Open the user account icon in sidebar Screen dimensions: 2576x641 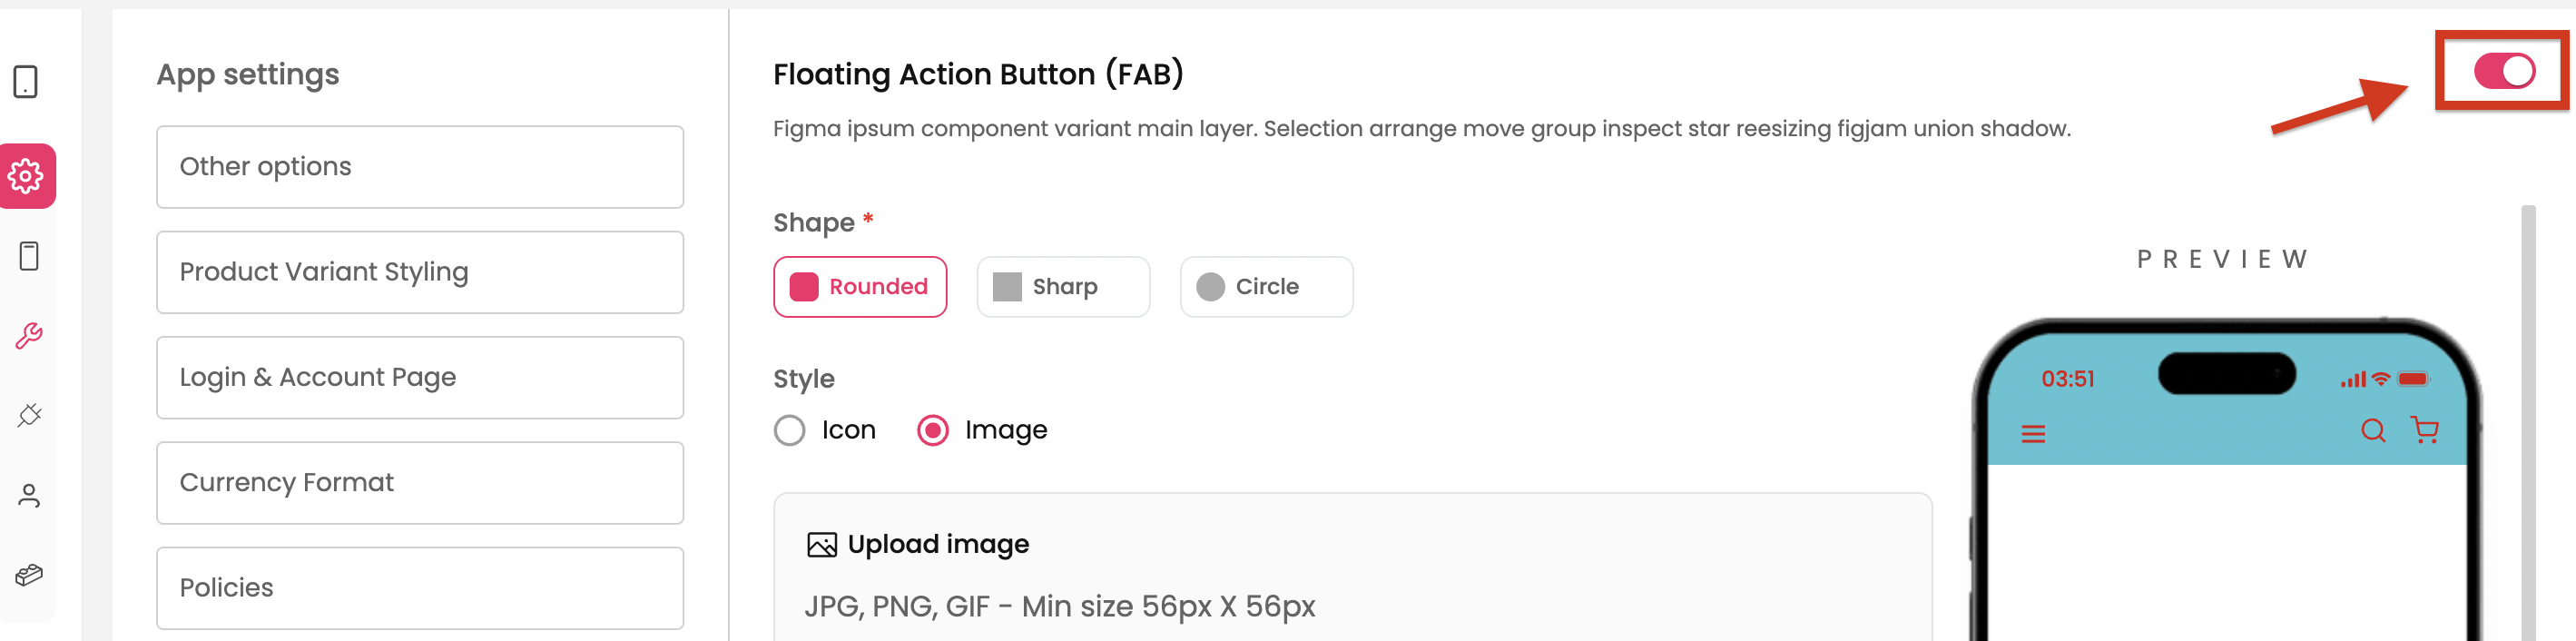[29, 495]
